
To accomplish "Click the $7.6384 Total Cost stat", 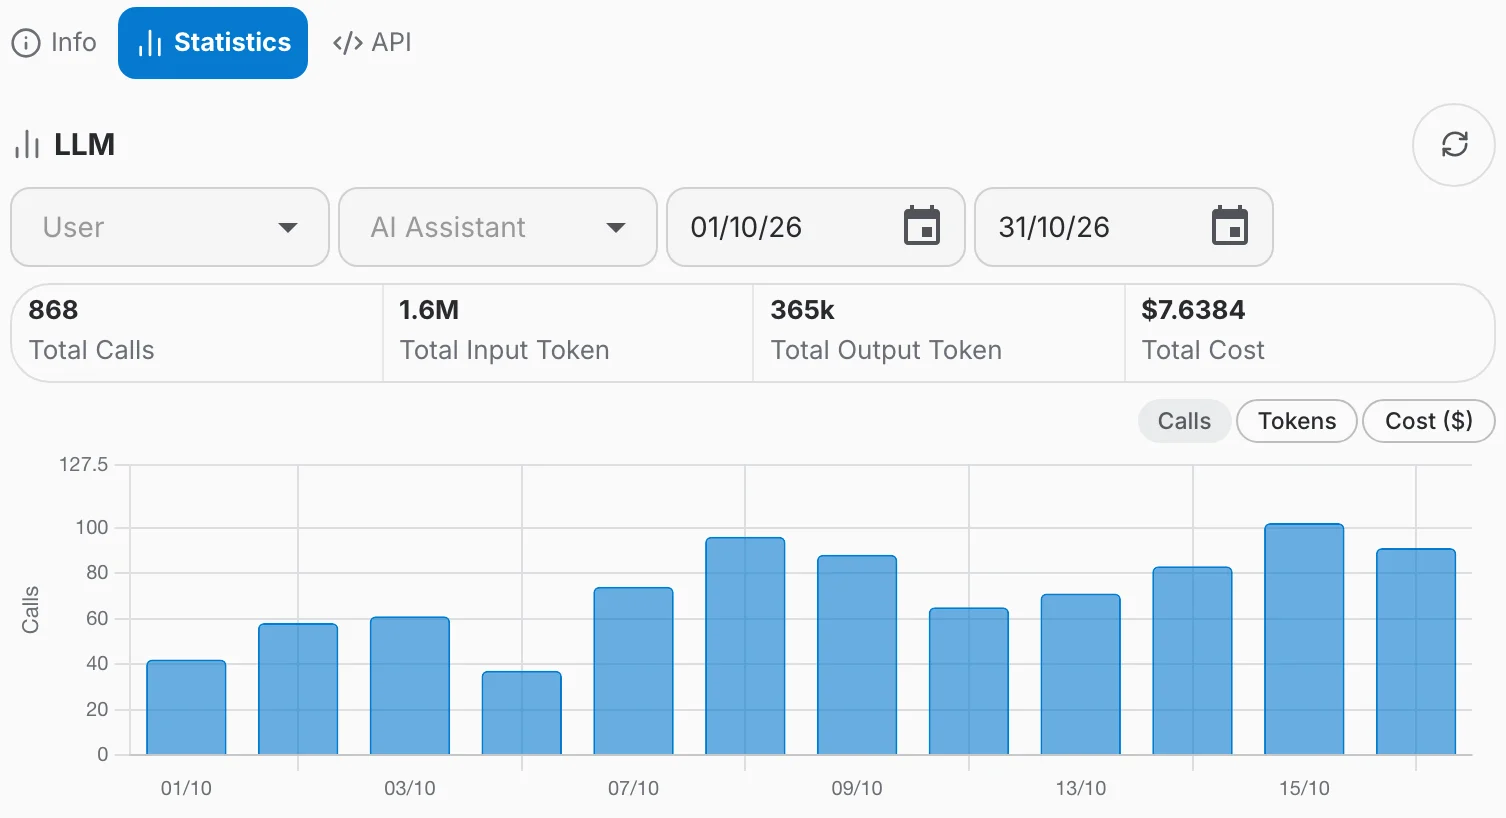I will (x=1310, y=333).
